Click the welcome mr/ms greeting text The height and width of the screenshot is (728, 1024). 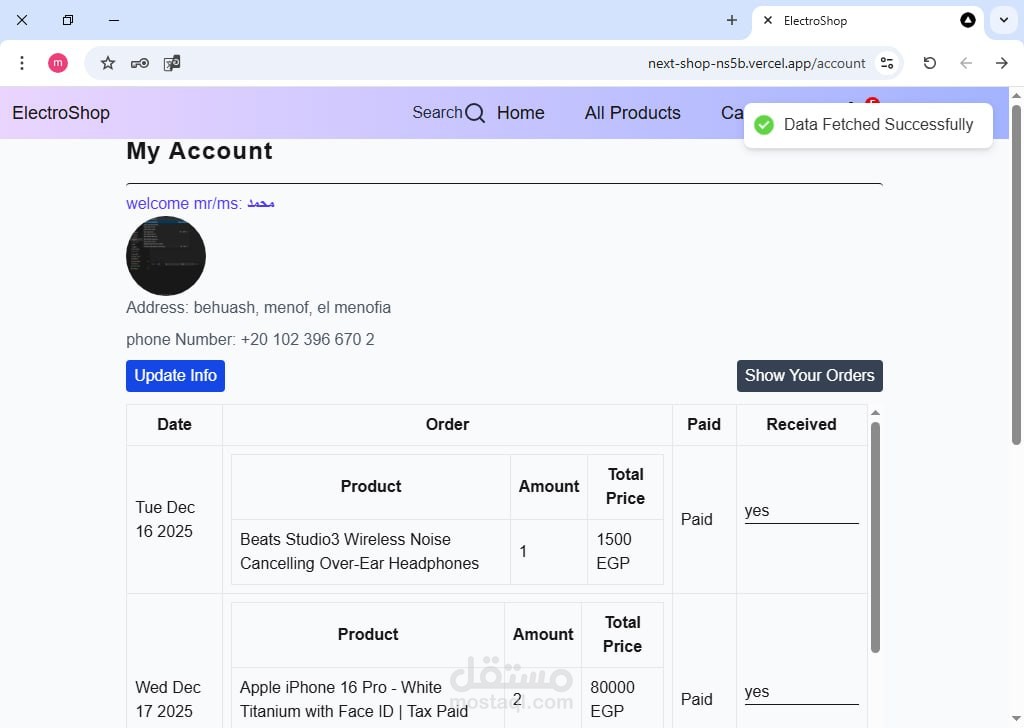tap(200, 204)
